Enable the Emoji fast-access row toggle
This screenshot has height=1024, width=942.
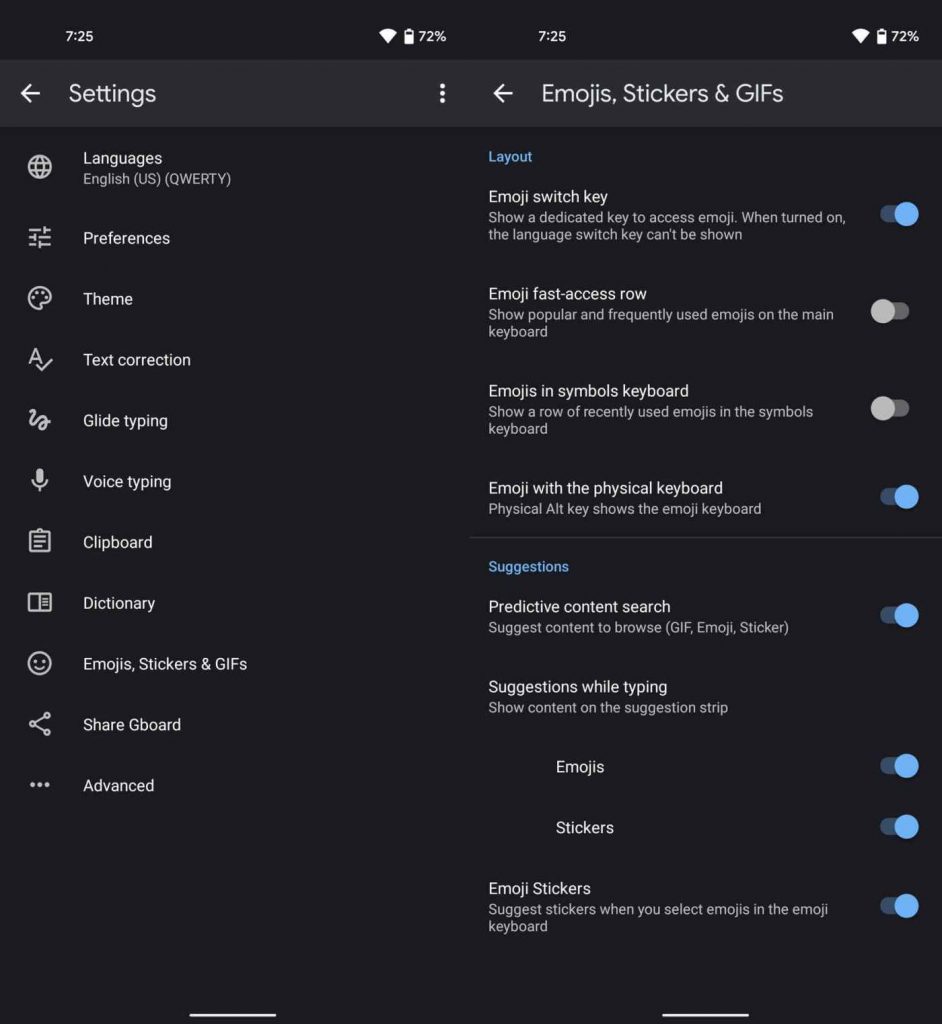pos(890,311)
